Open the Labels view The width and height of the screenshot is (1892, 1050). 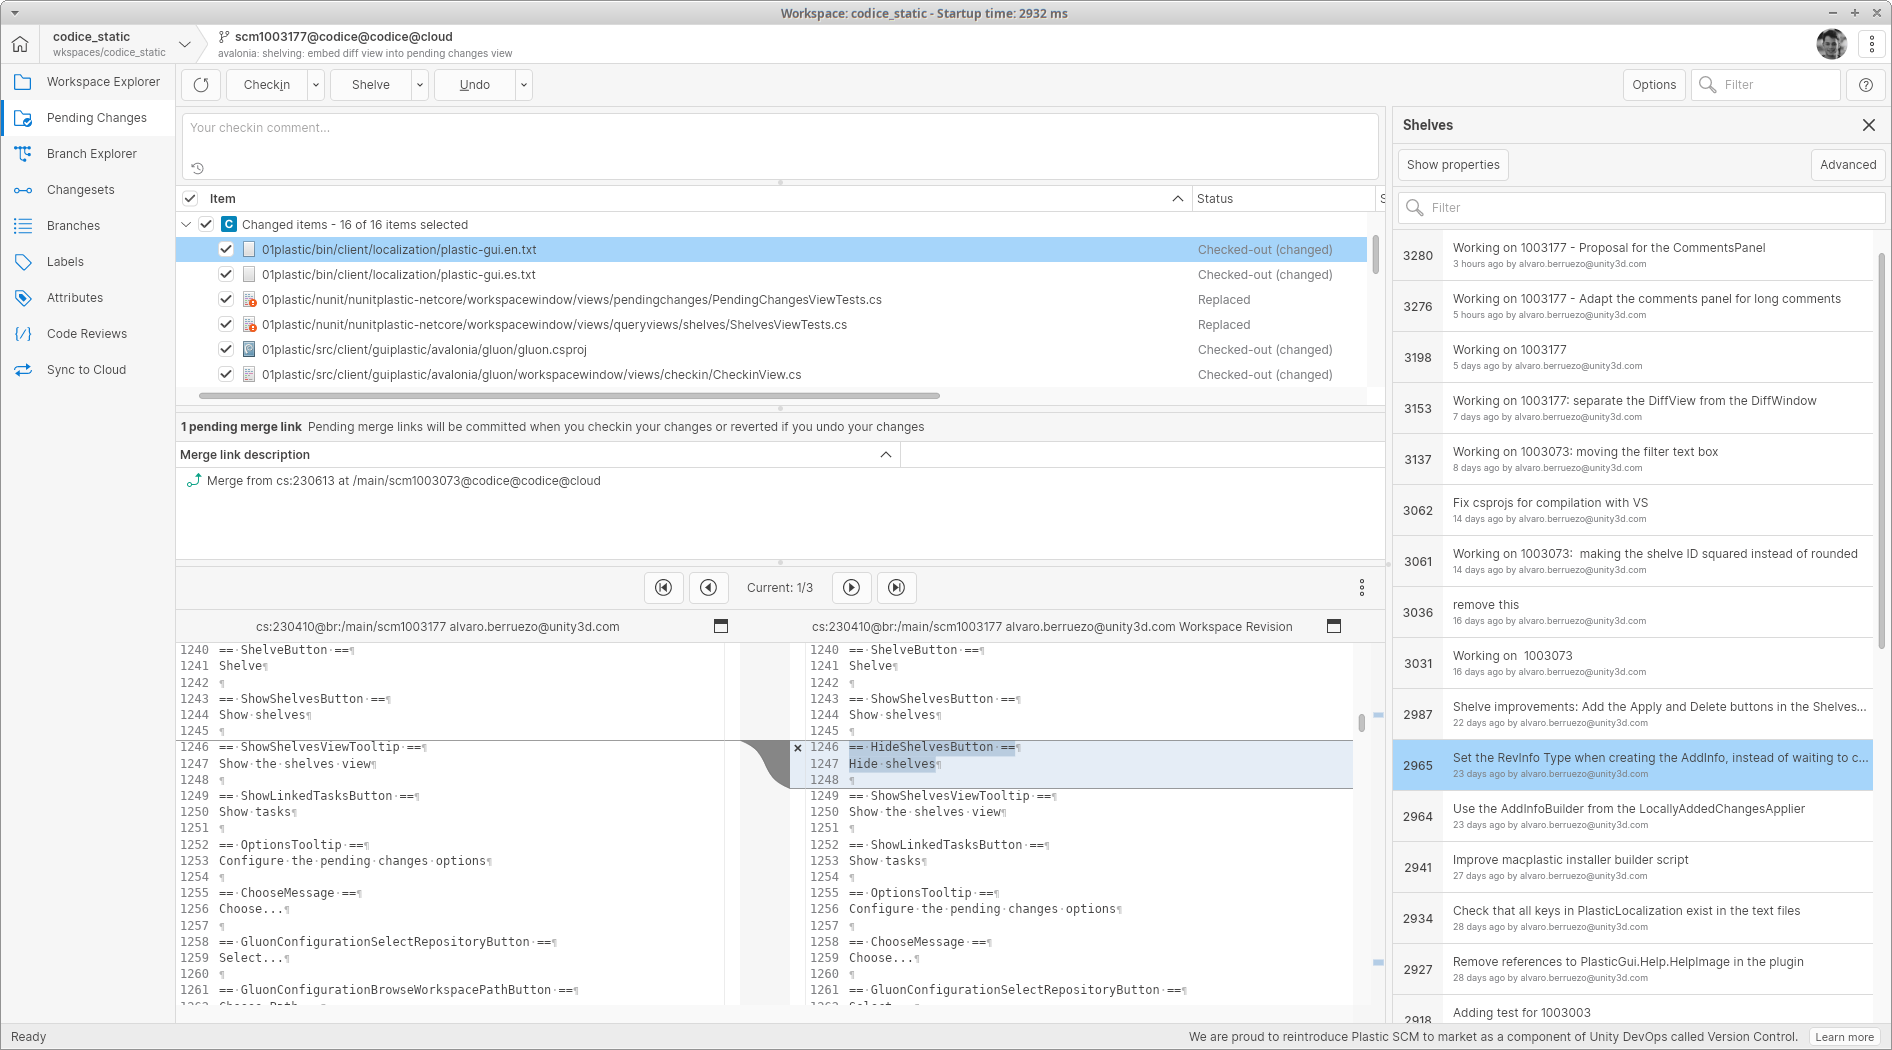[x=66, y=261]
